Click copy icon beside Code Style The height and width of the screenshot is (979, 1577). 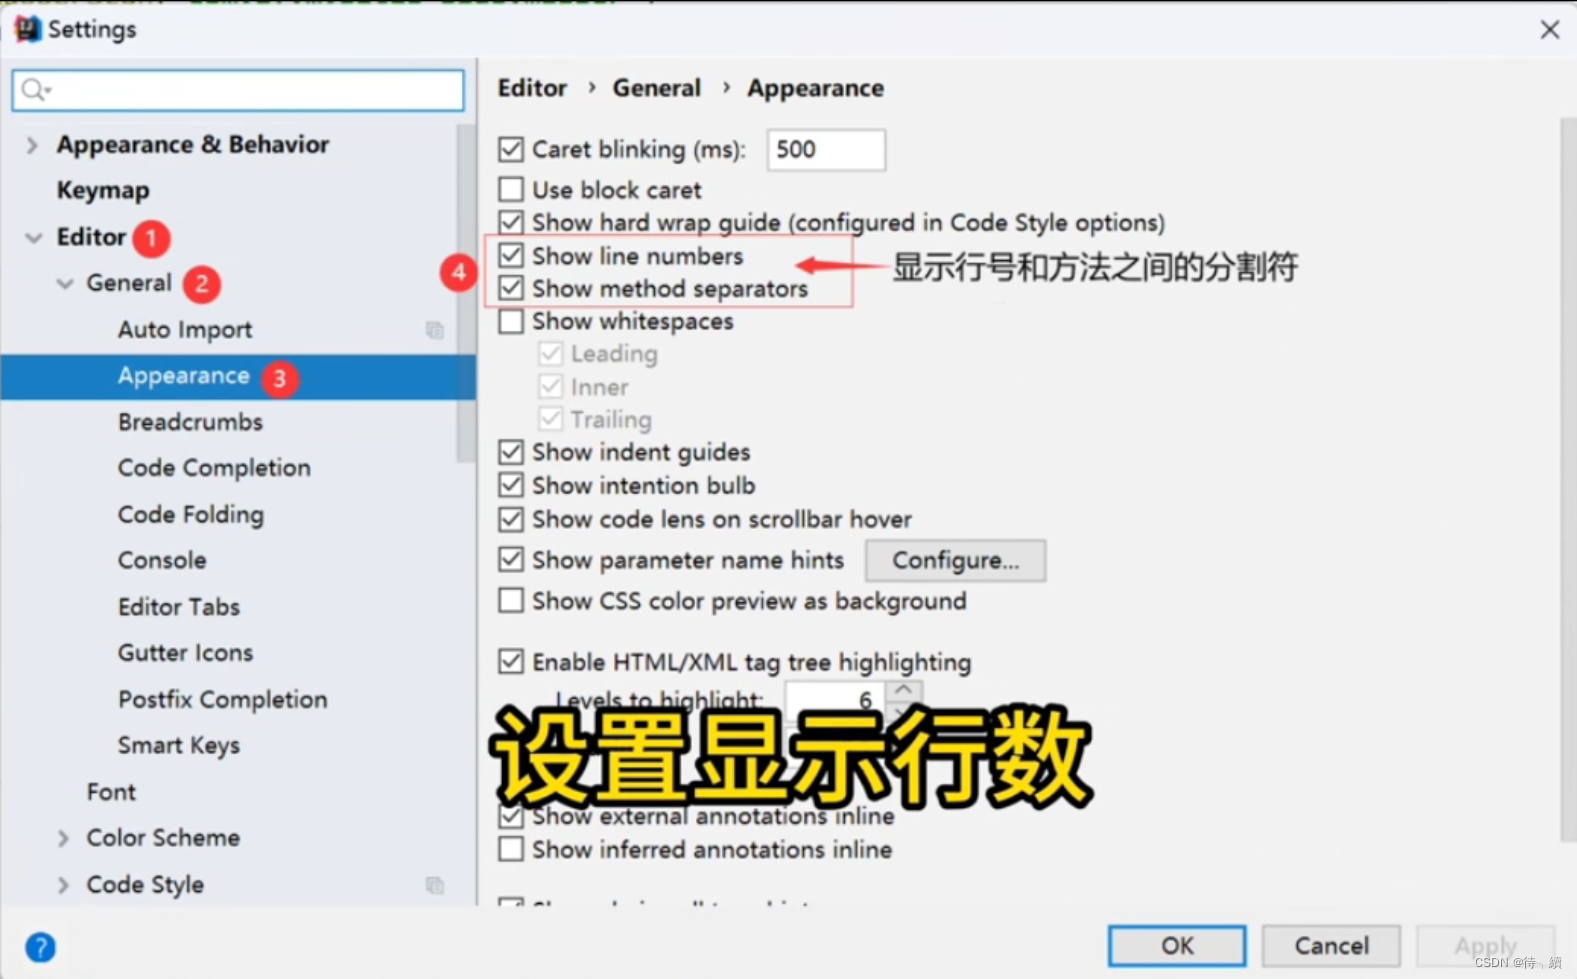435,885
